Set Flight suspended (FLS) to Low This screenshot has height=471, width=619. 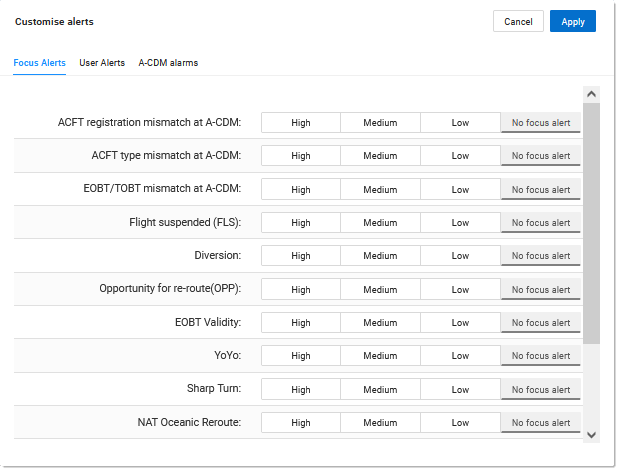pos(460,223)
